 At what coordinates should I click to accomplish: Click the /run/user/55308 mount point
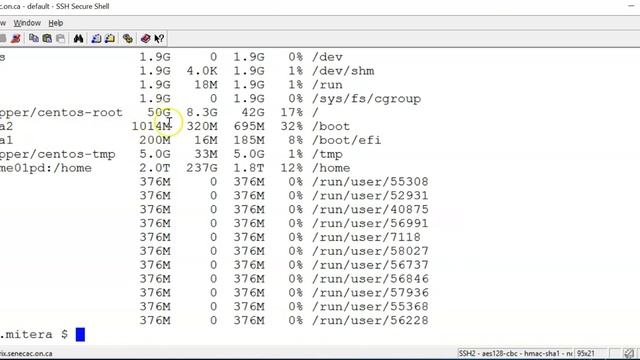pos(370,182)
